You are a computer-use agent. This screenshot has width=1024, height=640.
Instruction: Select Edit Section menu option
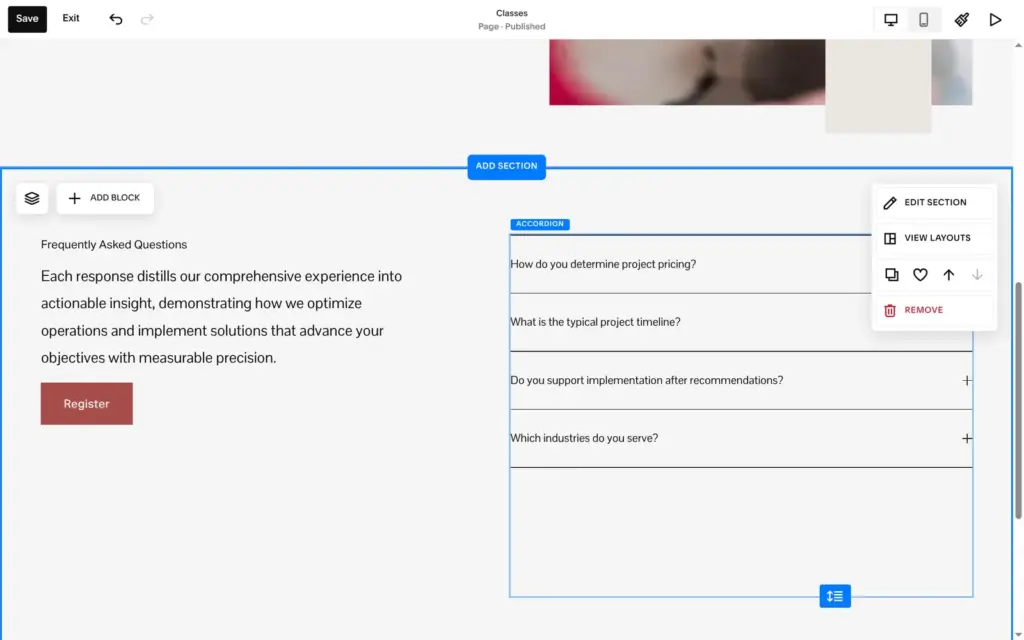tap(935, 202)
